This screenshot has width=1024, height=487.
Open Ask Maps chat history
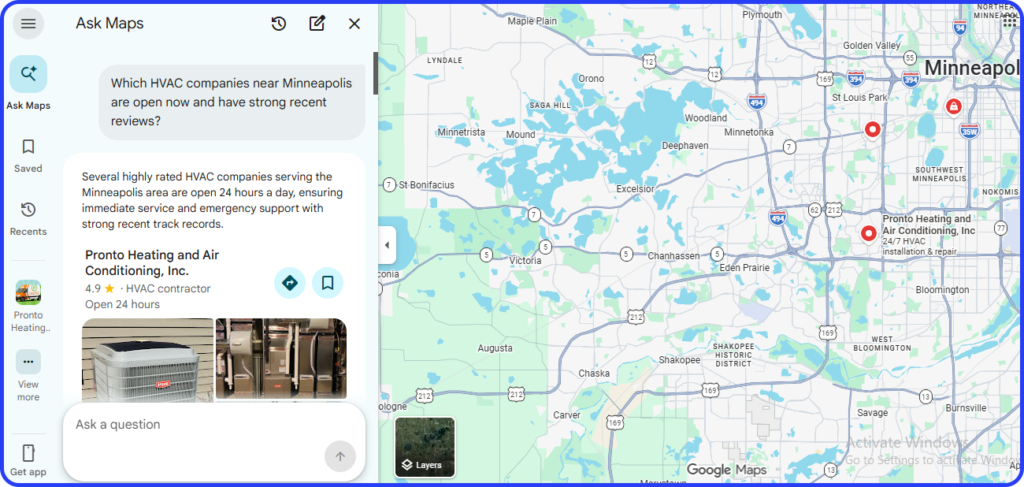[x=279, y=24]
